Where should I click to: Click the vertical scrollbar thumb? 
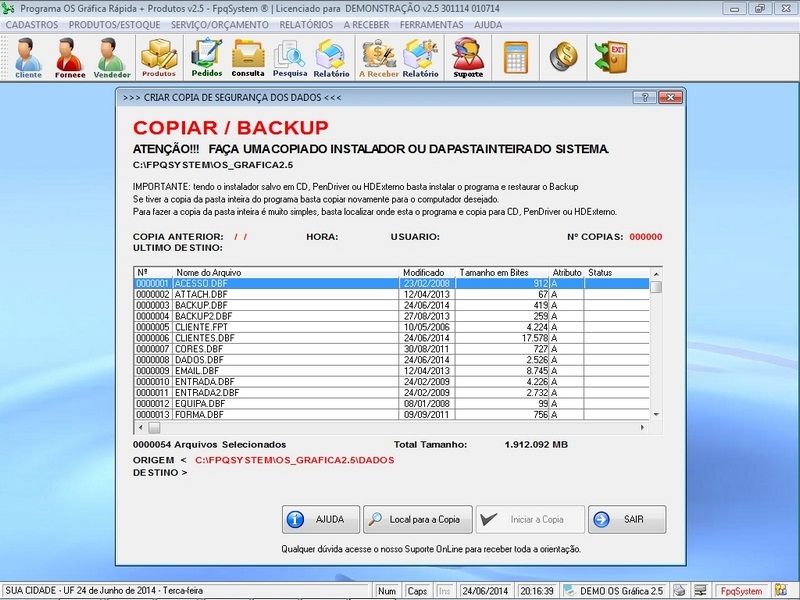[656, 287]
